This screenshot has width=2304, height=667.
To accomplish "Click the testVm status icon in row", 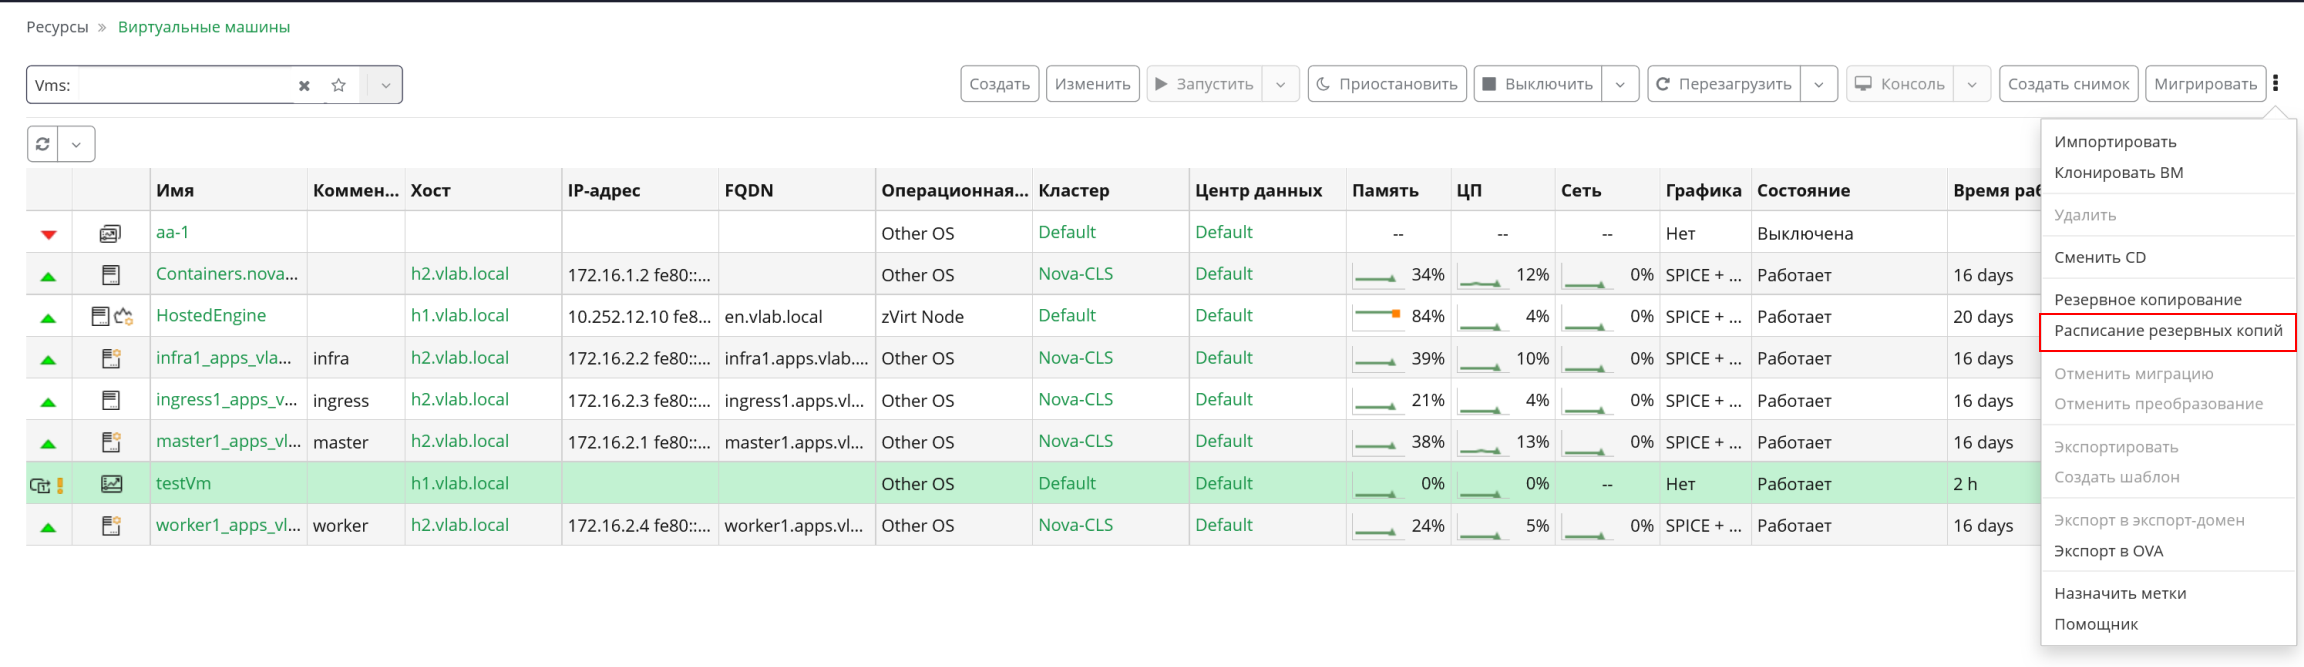I will pyautogui.click(x=47, y=485).
